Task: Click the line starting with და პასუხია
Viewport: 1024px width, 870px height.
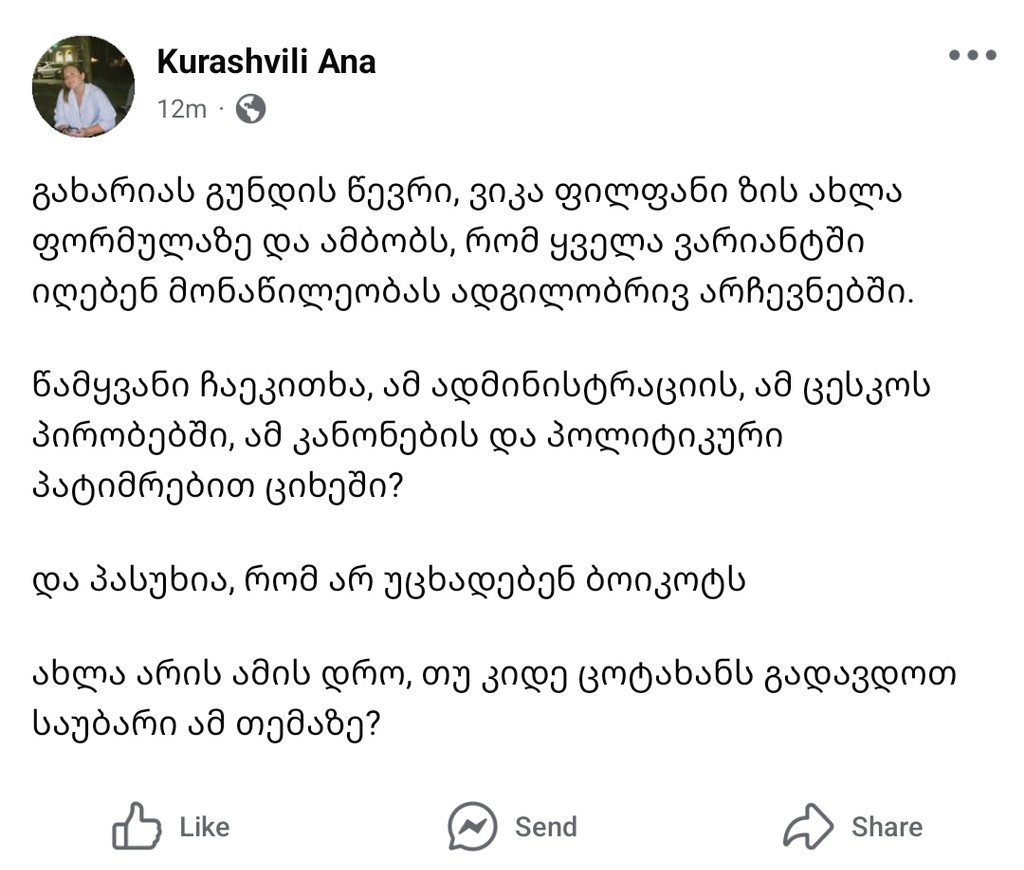Action: coord(389,580)
